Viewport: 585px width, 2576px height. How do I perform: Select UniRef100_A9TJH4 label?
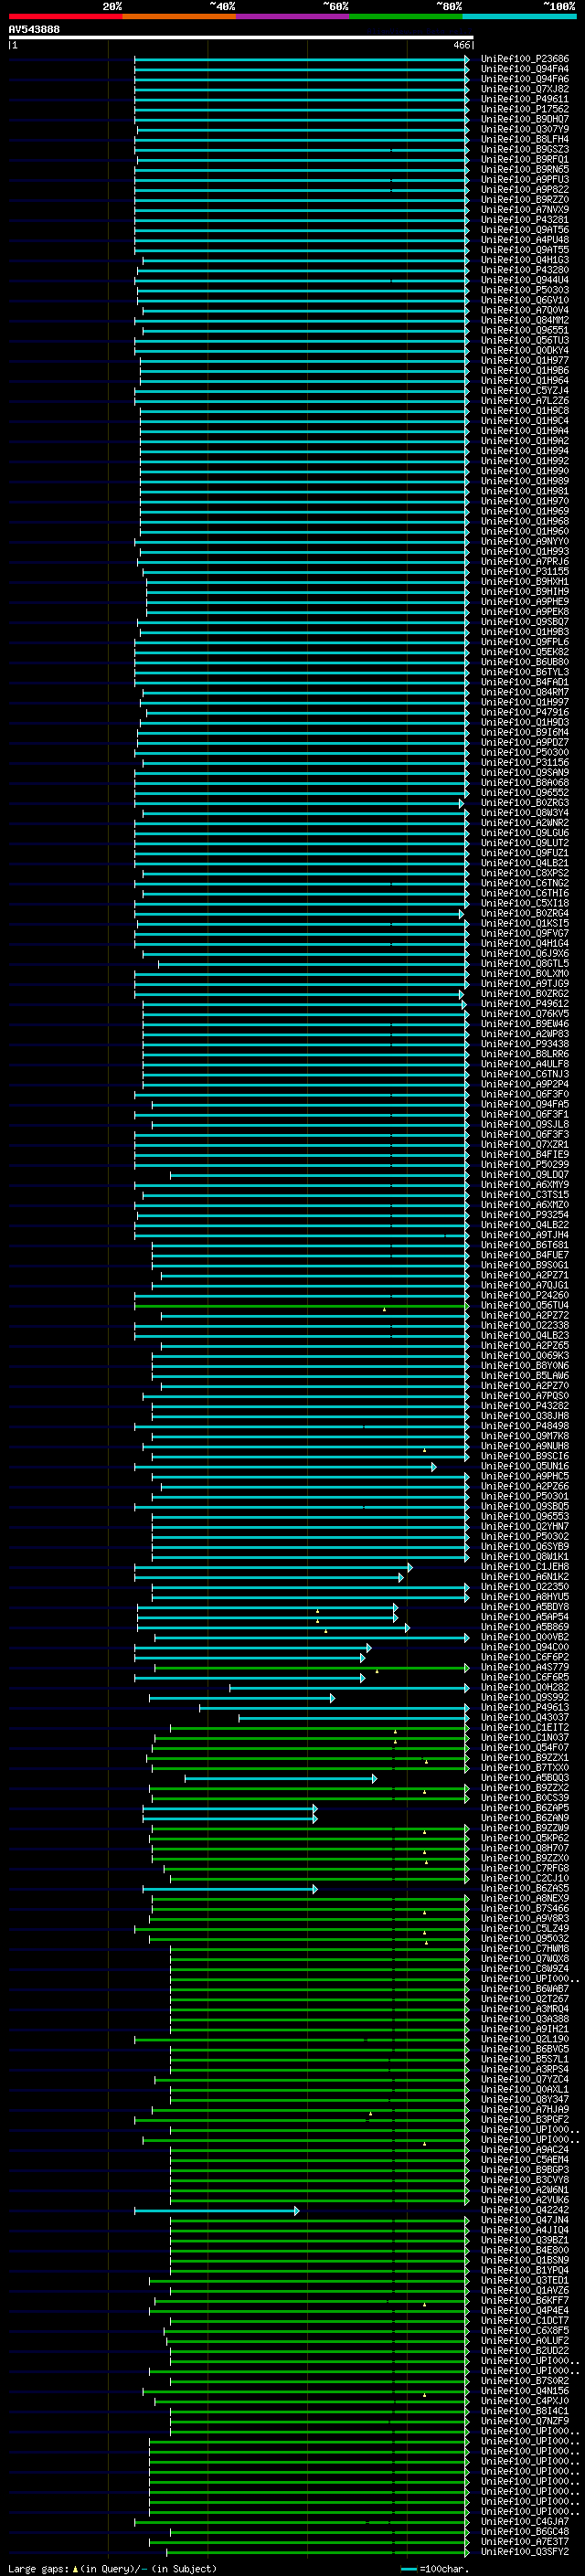point(525,1235)
